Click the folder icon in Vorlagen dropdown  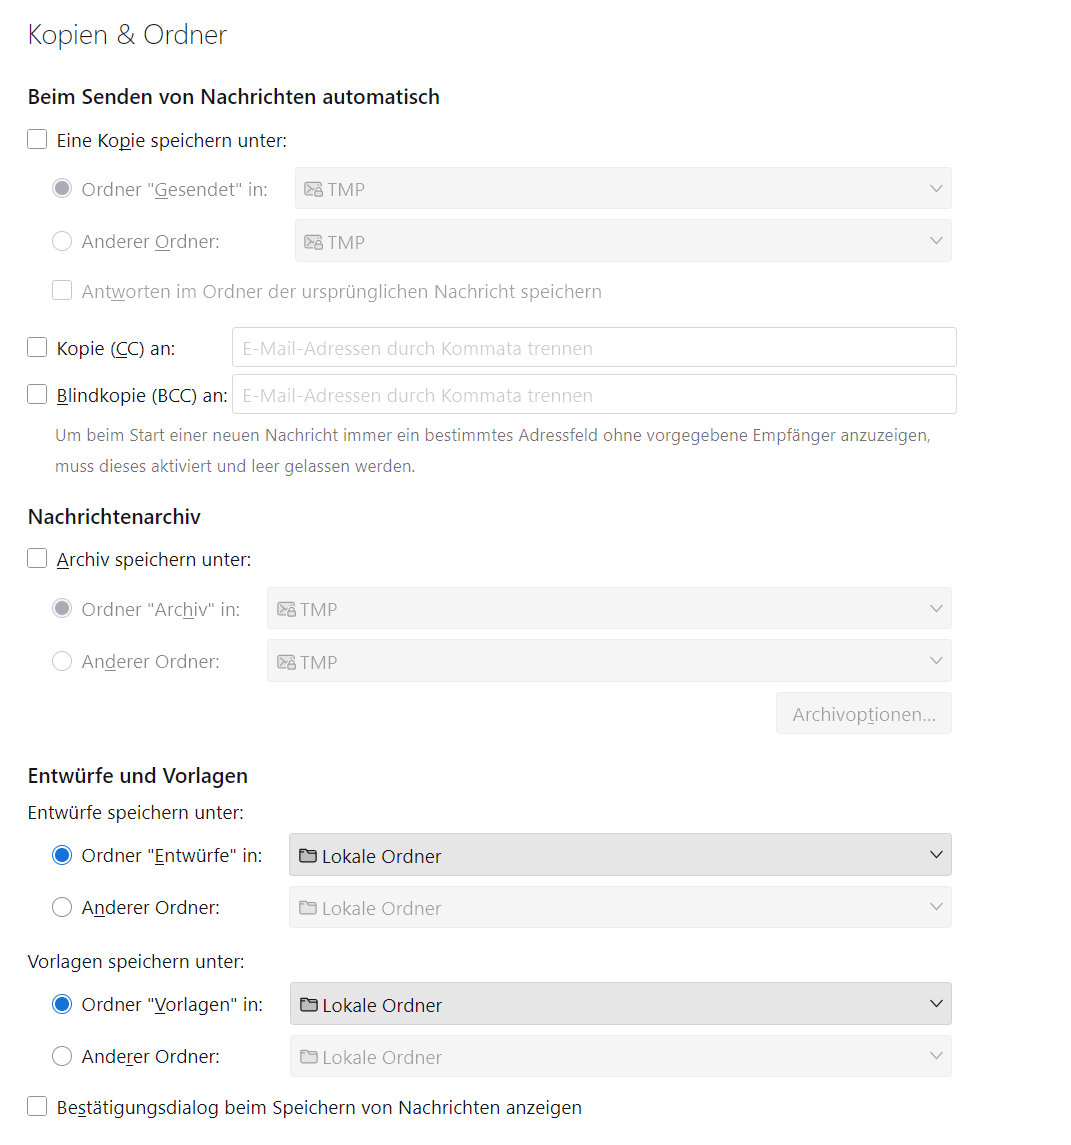click(309, 1005)
